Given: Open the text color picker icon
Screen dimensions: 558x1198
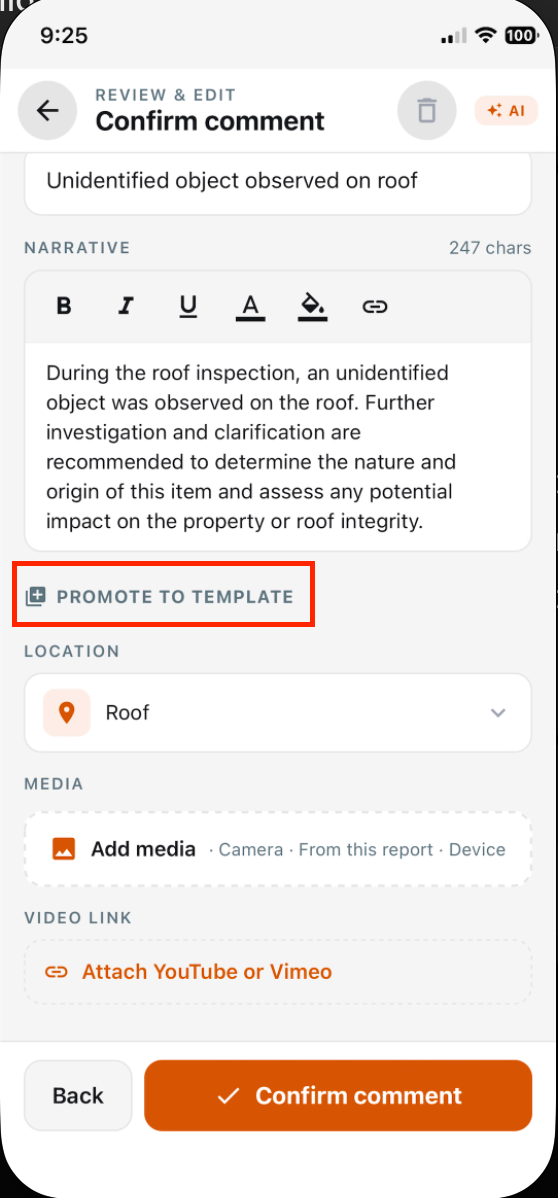Looking at the screenshot, I should click(250, 307).
